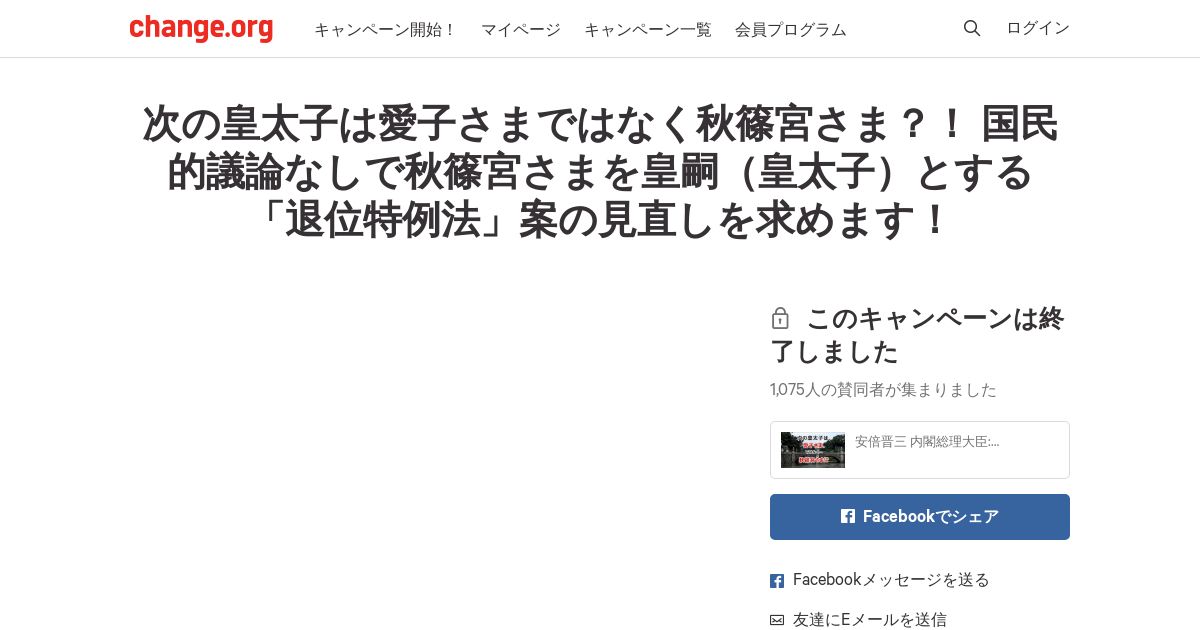Open the search magnifier icon

coord(972,28)
